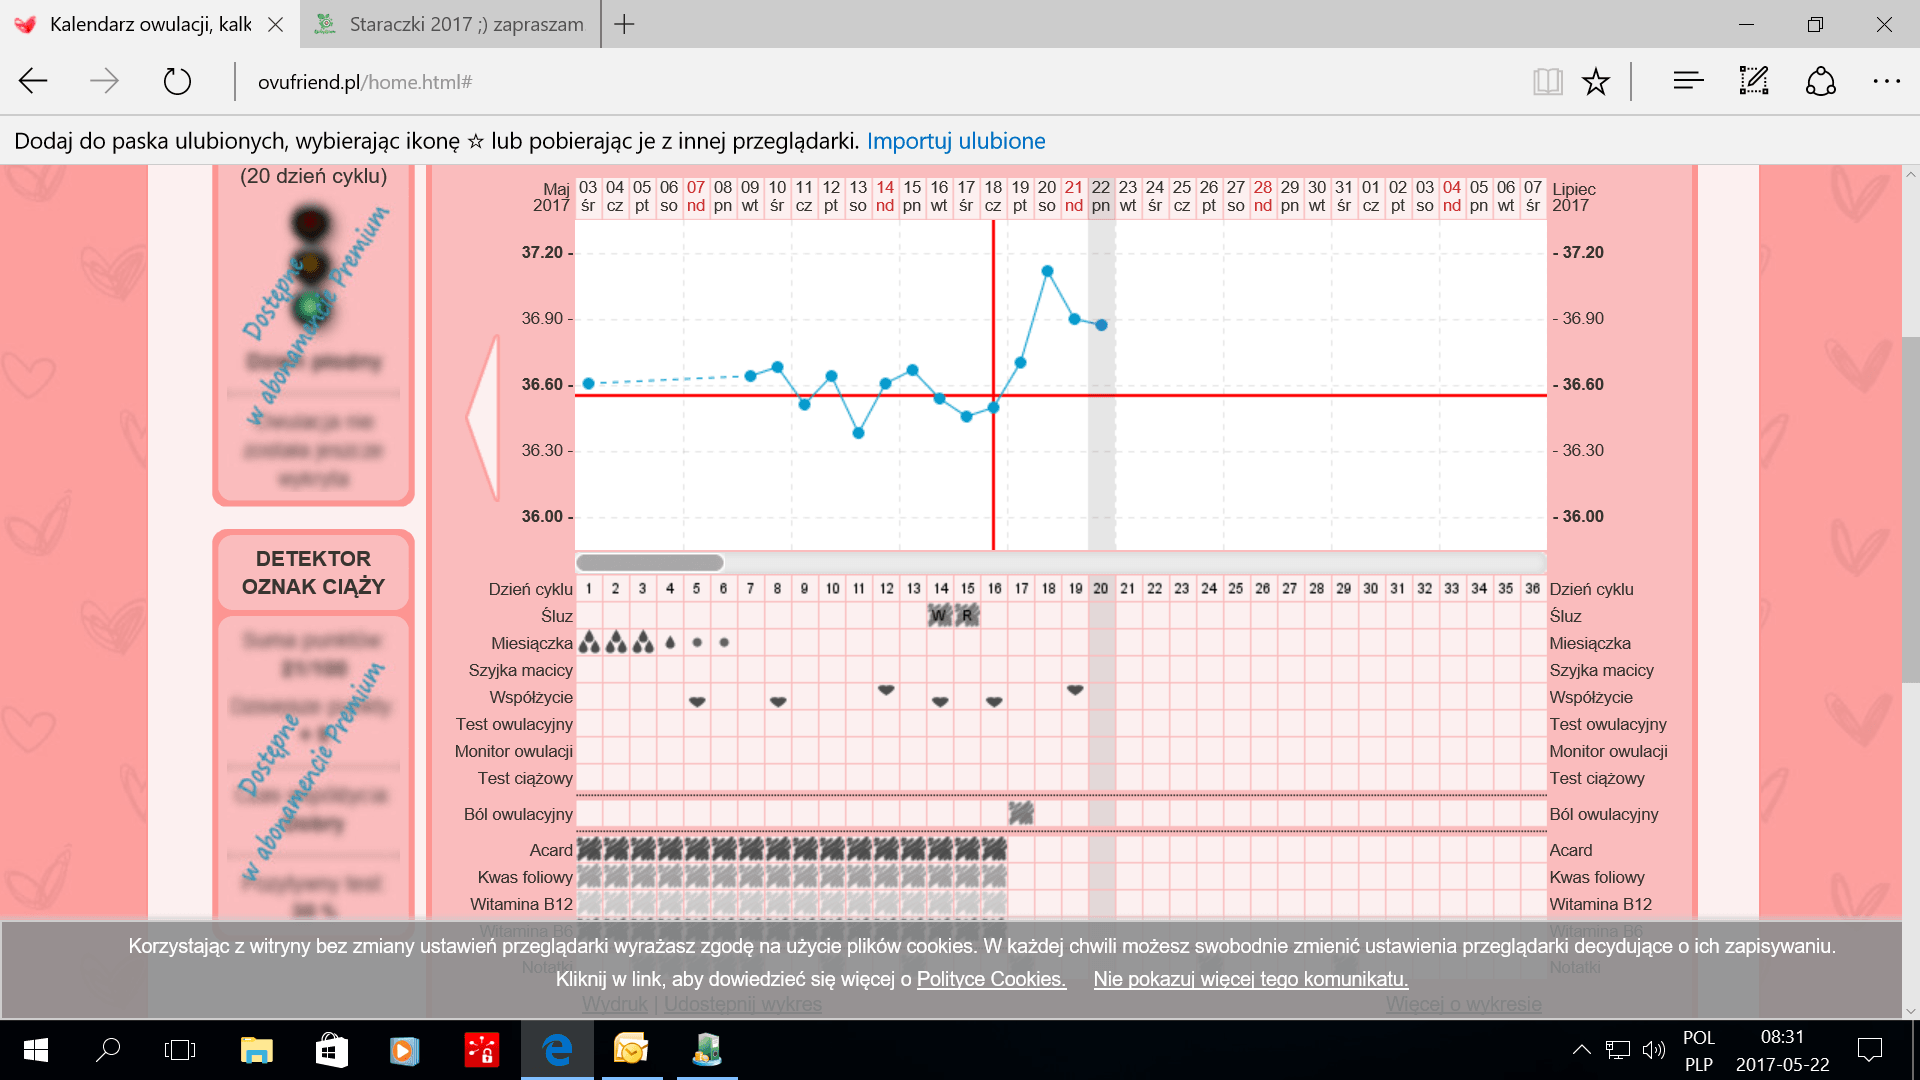This screenshot has height=1080, width=1920.
Task: Click intercourse heart on day 8
Action: 778,701
